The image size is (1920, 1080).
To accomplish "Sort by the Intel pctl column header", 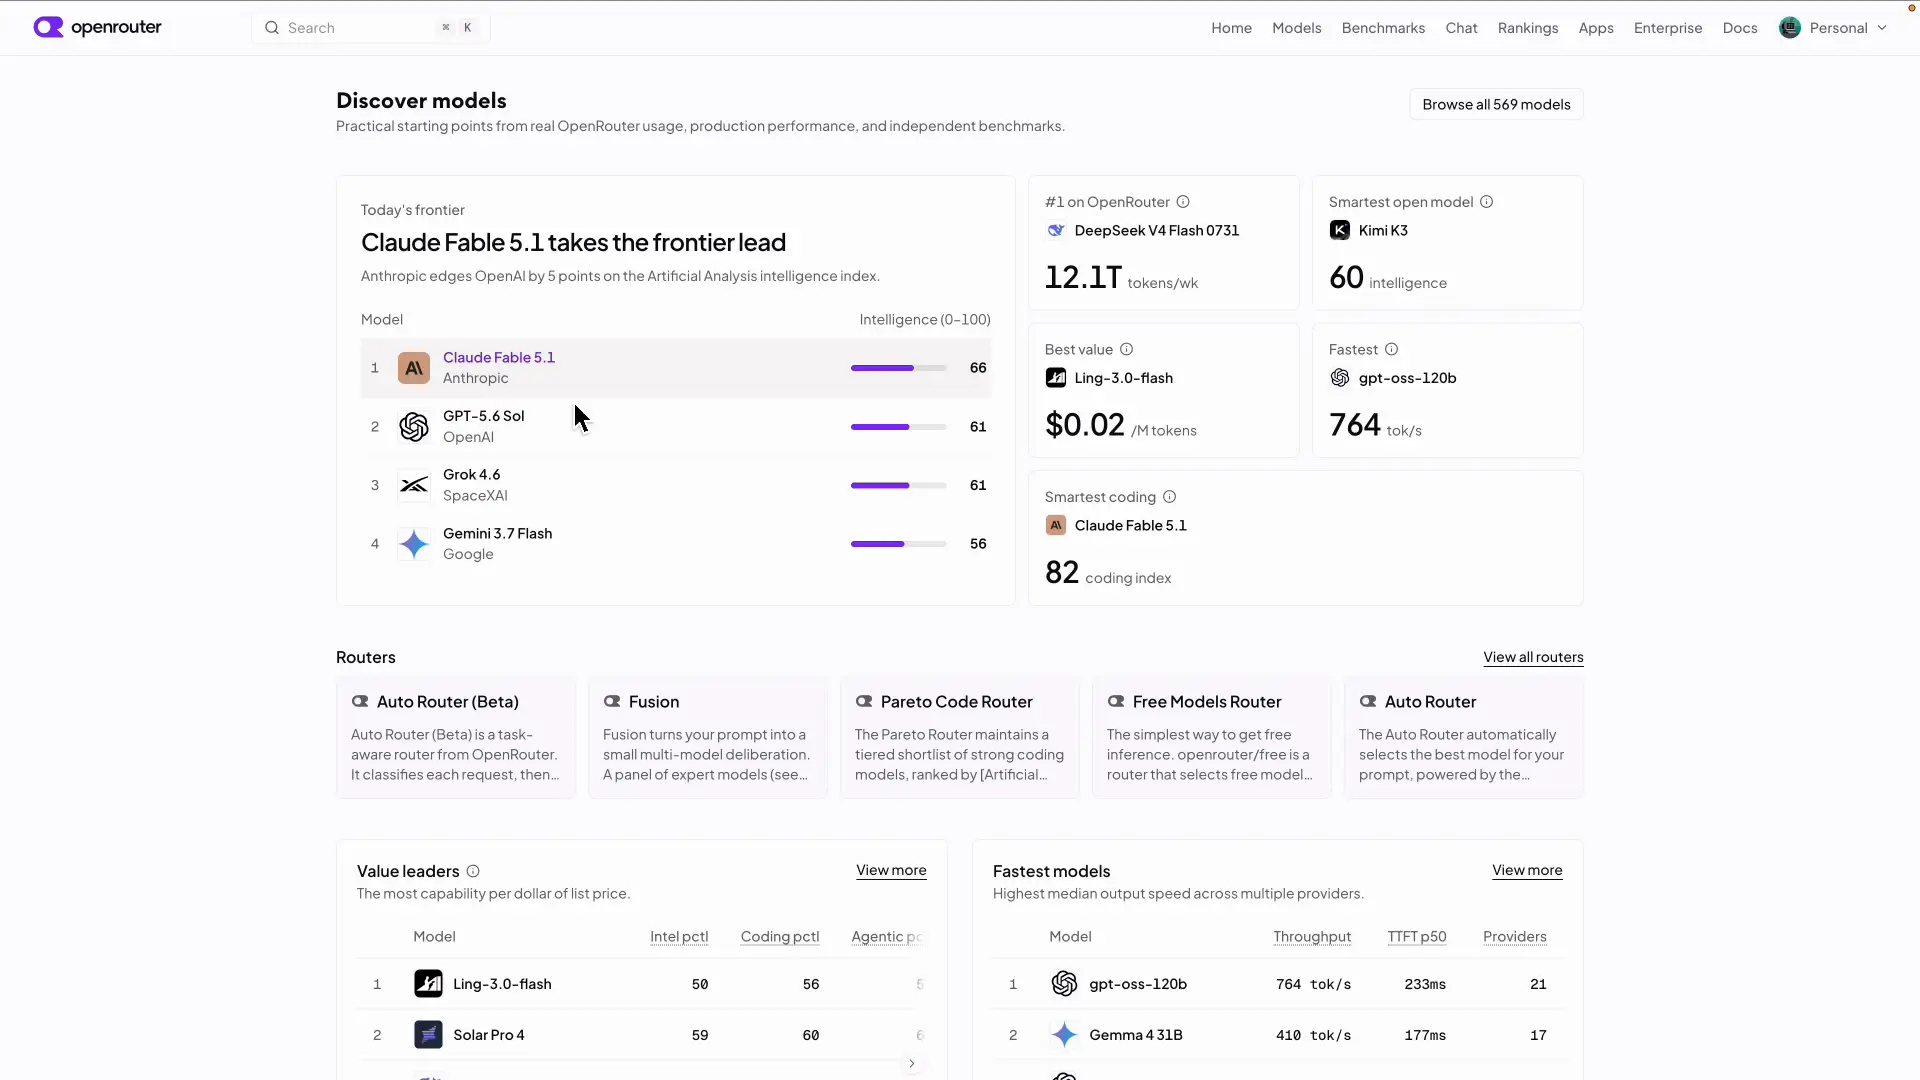I will click(x=679, y=937).
